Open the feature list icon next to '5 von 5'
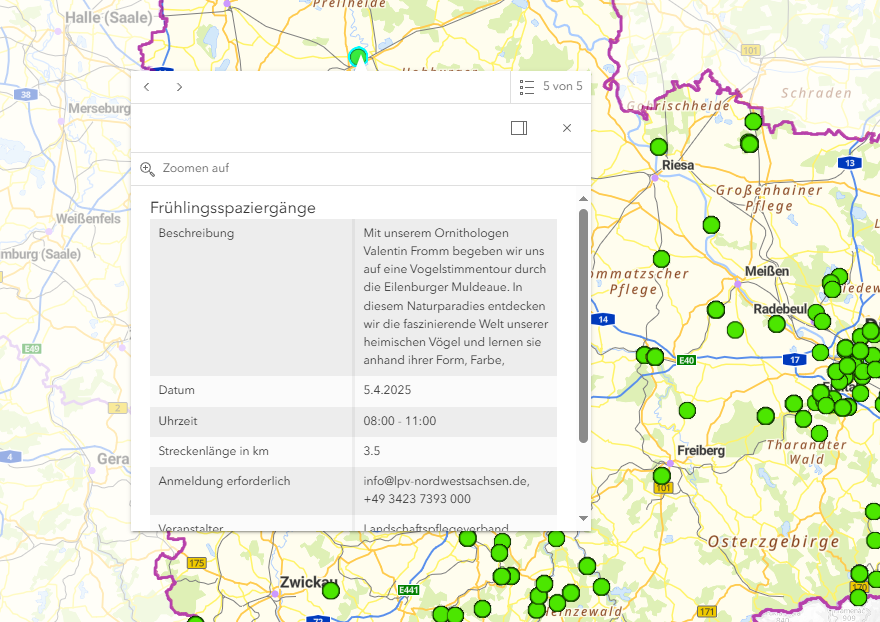The height and width of the screenshot is (622, 880). tap(527, 87)
